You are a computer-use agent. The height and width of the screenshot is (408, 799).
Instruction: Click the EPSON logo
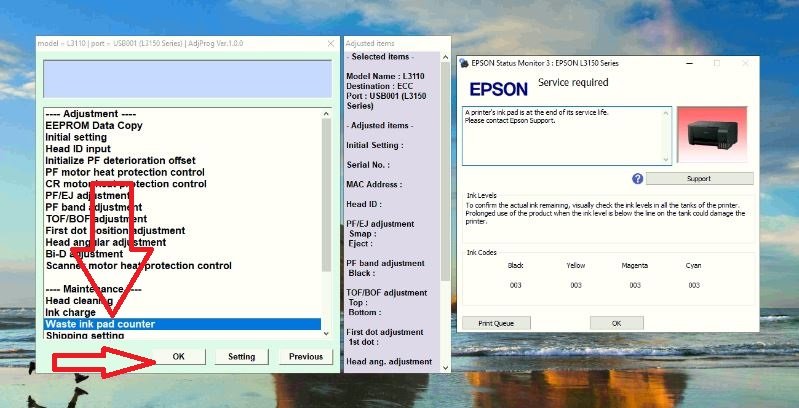point(498,90)
